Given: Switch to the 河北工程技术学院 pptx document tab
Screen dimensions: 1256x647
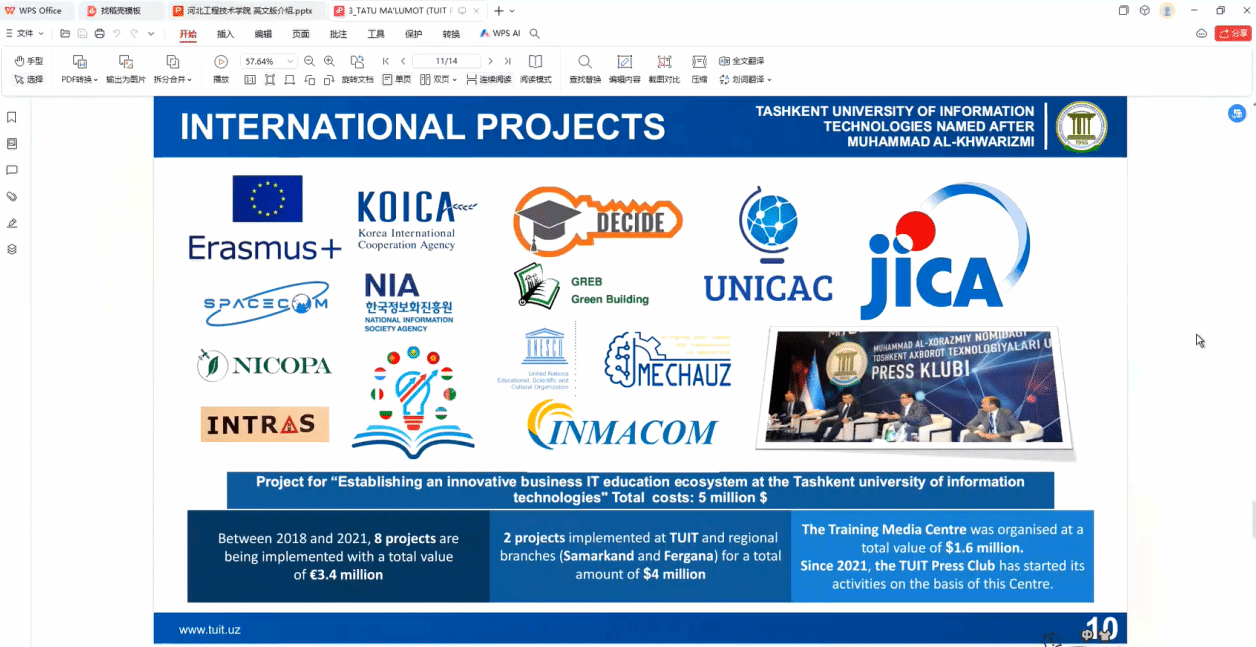Looking at the screenshot, I should [249, 10].
